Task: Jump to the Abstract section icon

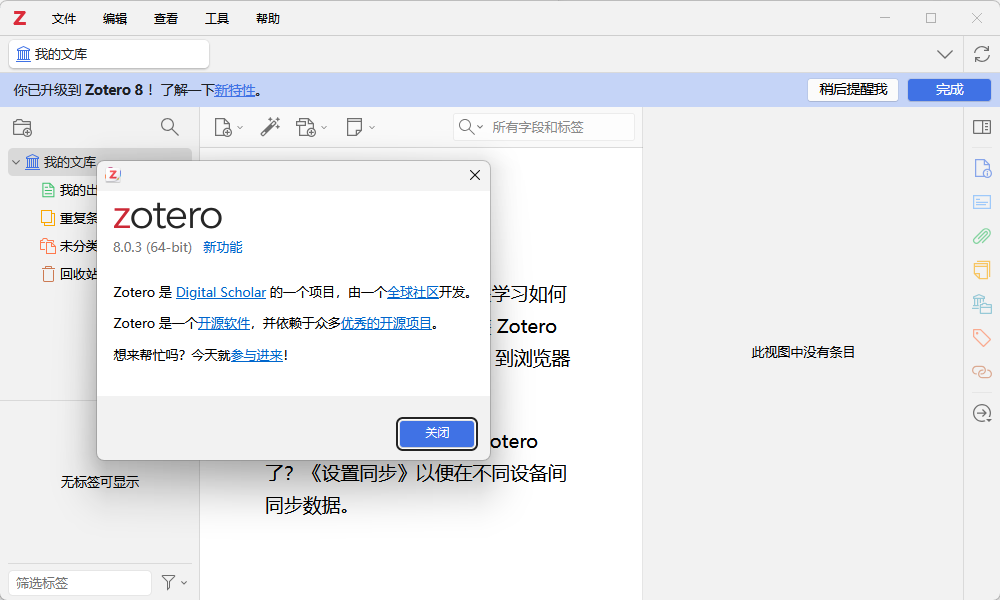Action: (x=982, y=203)
